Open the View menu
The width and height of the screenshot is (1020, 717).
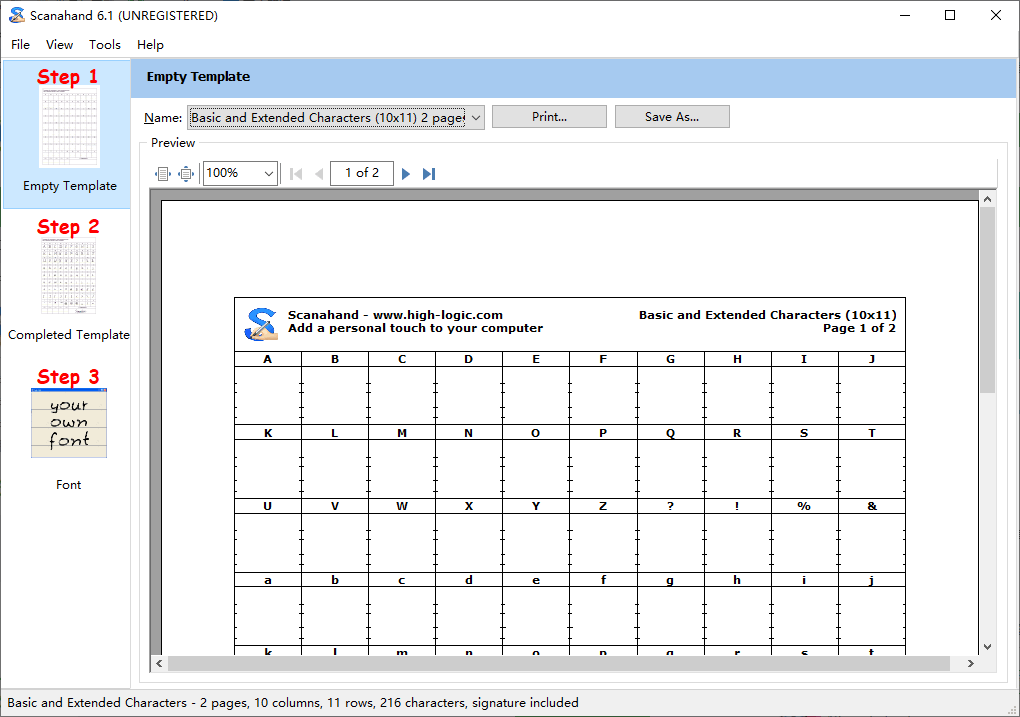point(59,44)
